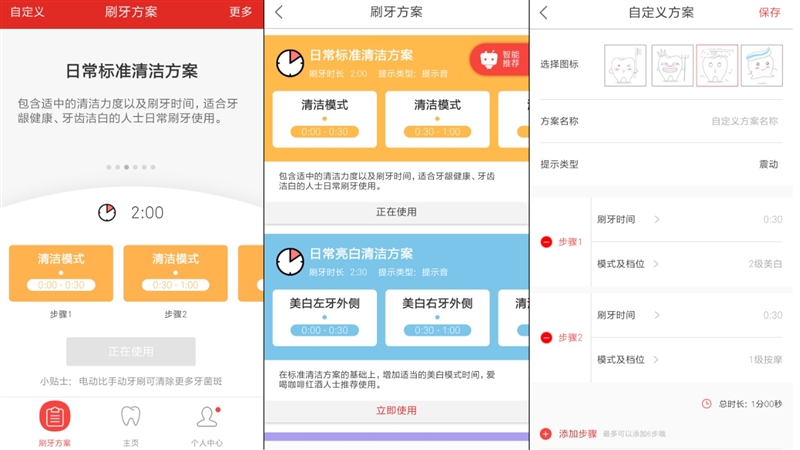
Task: Open 个人中心 profile icon in bottom navigation
Action: click(x=207, y=417)
